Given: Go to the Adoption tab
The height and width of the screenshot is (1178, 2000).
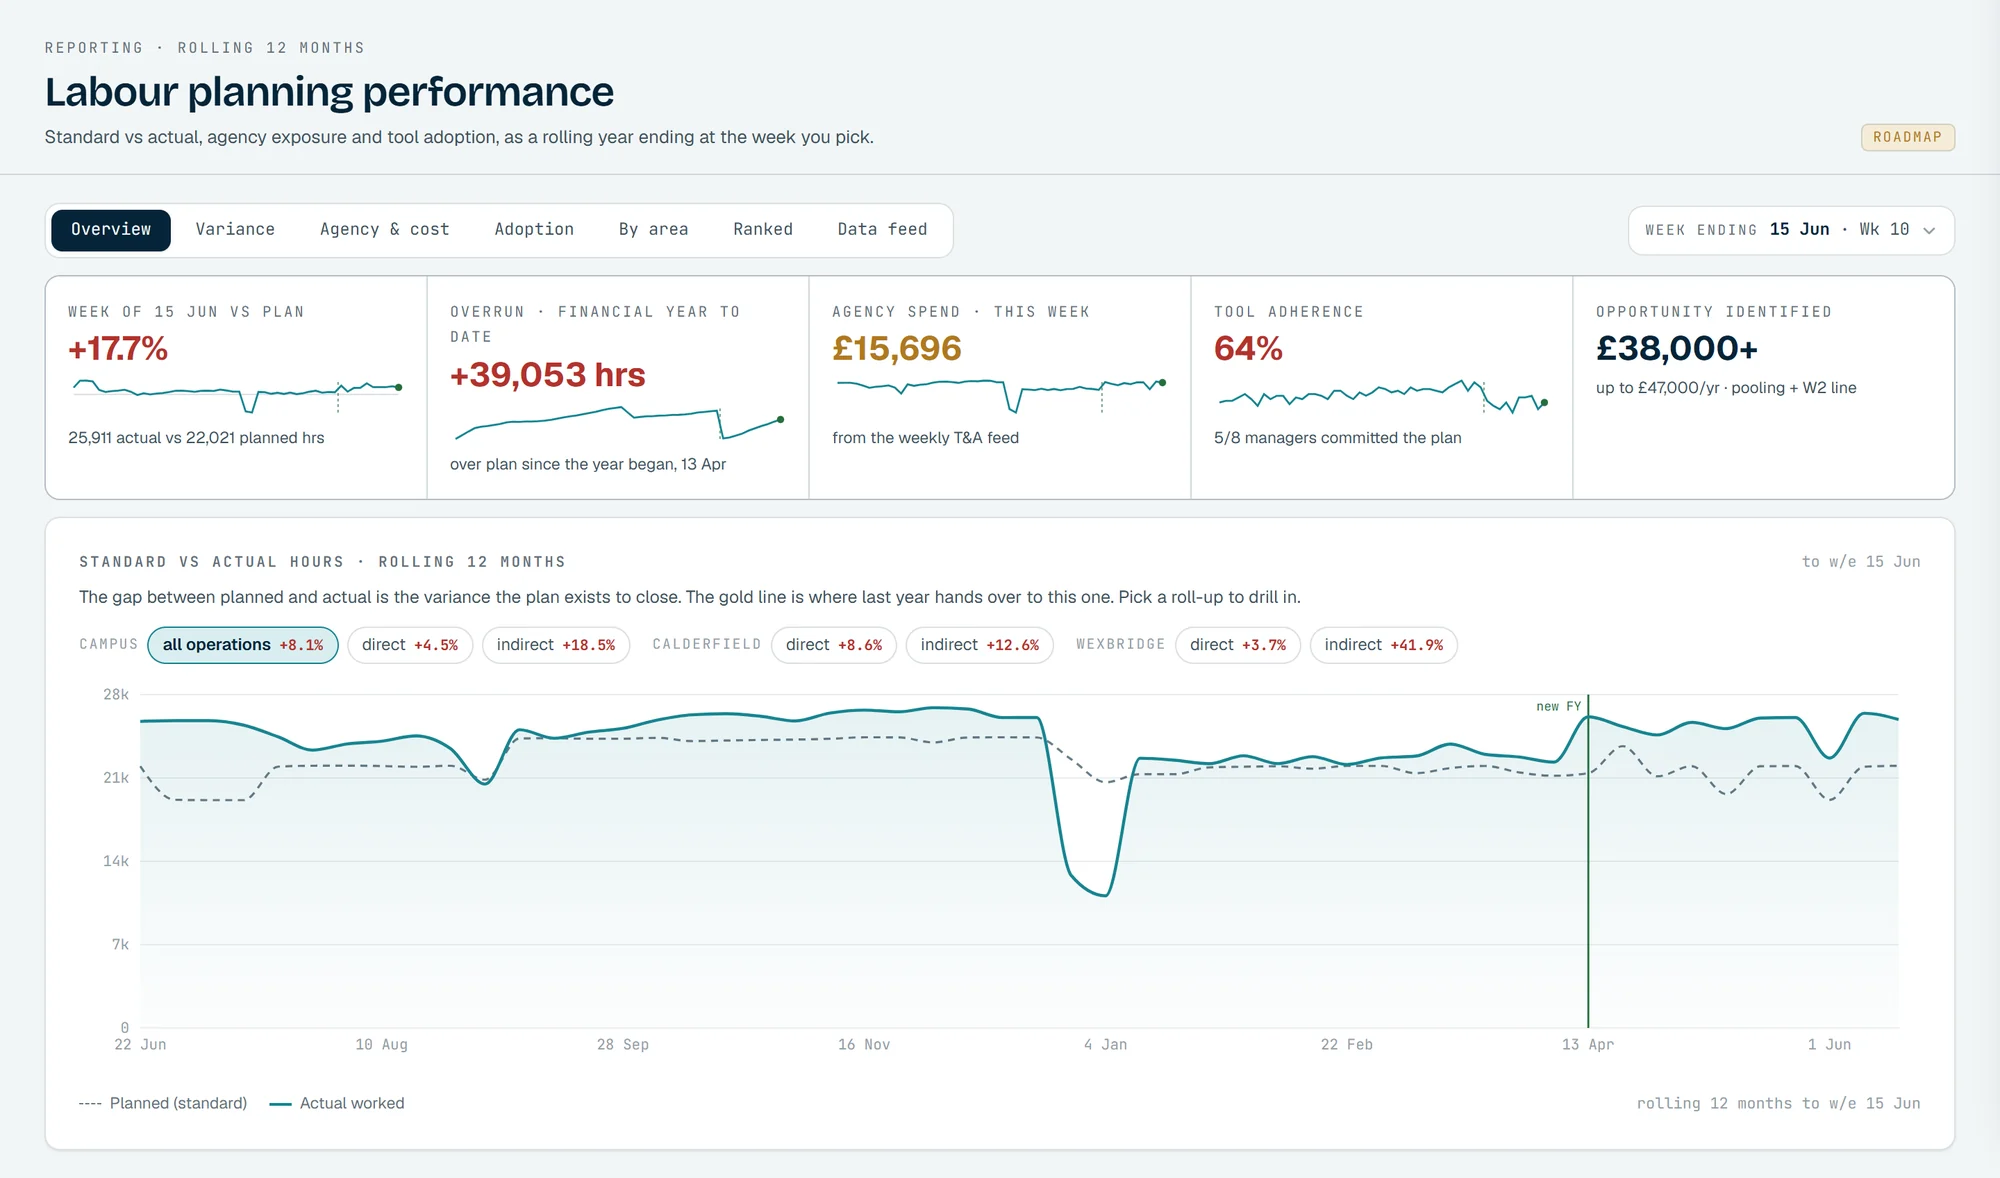Looking at the screenshot, I should [534, 230].
